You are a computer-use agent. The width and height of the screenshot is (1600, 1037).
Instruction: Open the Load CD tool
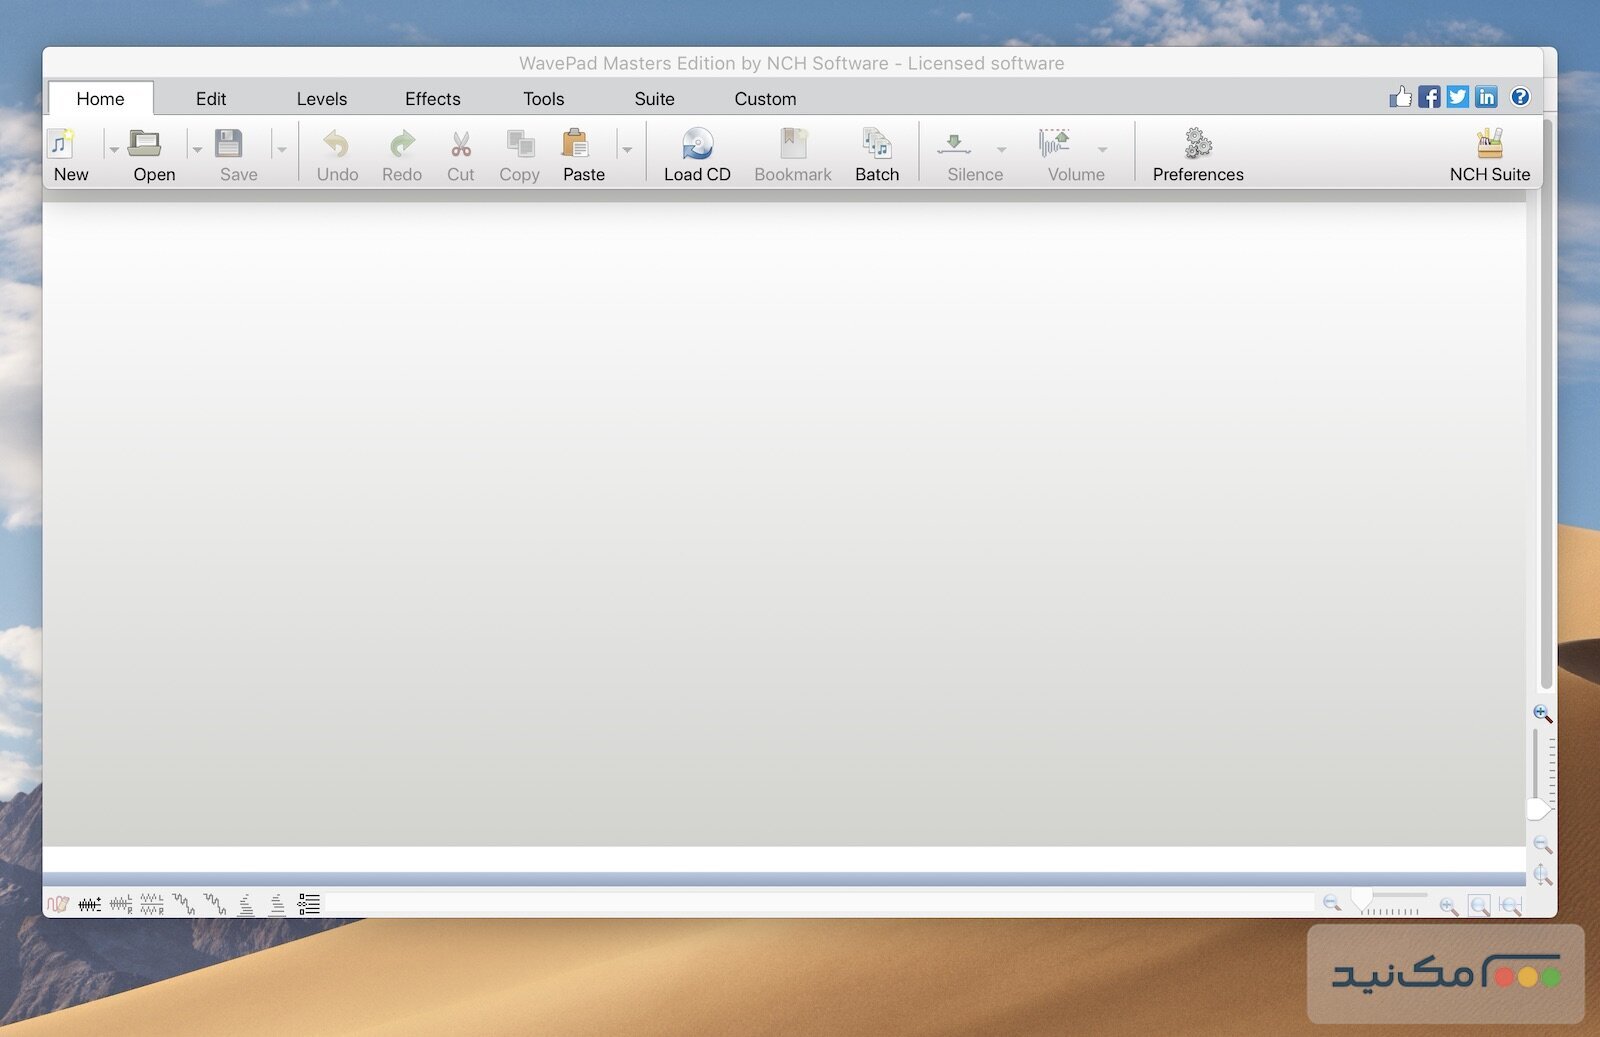tap(697, 146)
